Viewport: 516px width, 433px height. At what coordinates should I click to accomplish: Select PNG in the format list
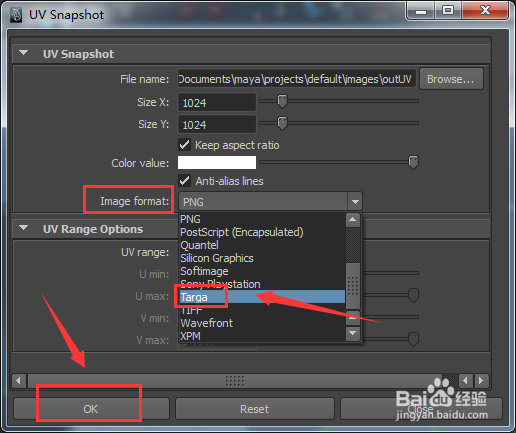coord(262,219)
